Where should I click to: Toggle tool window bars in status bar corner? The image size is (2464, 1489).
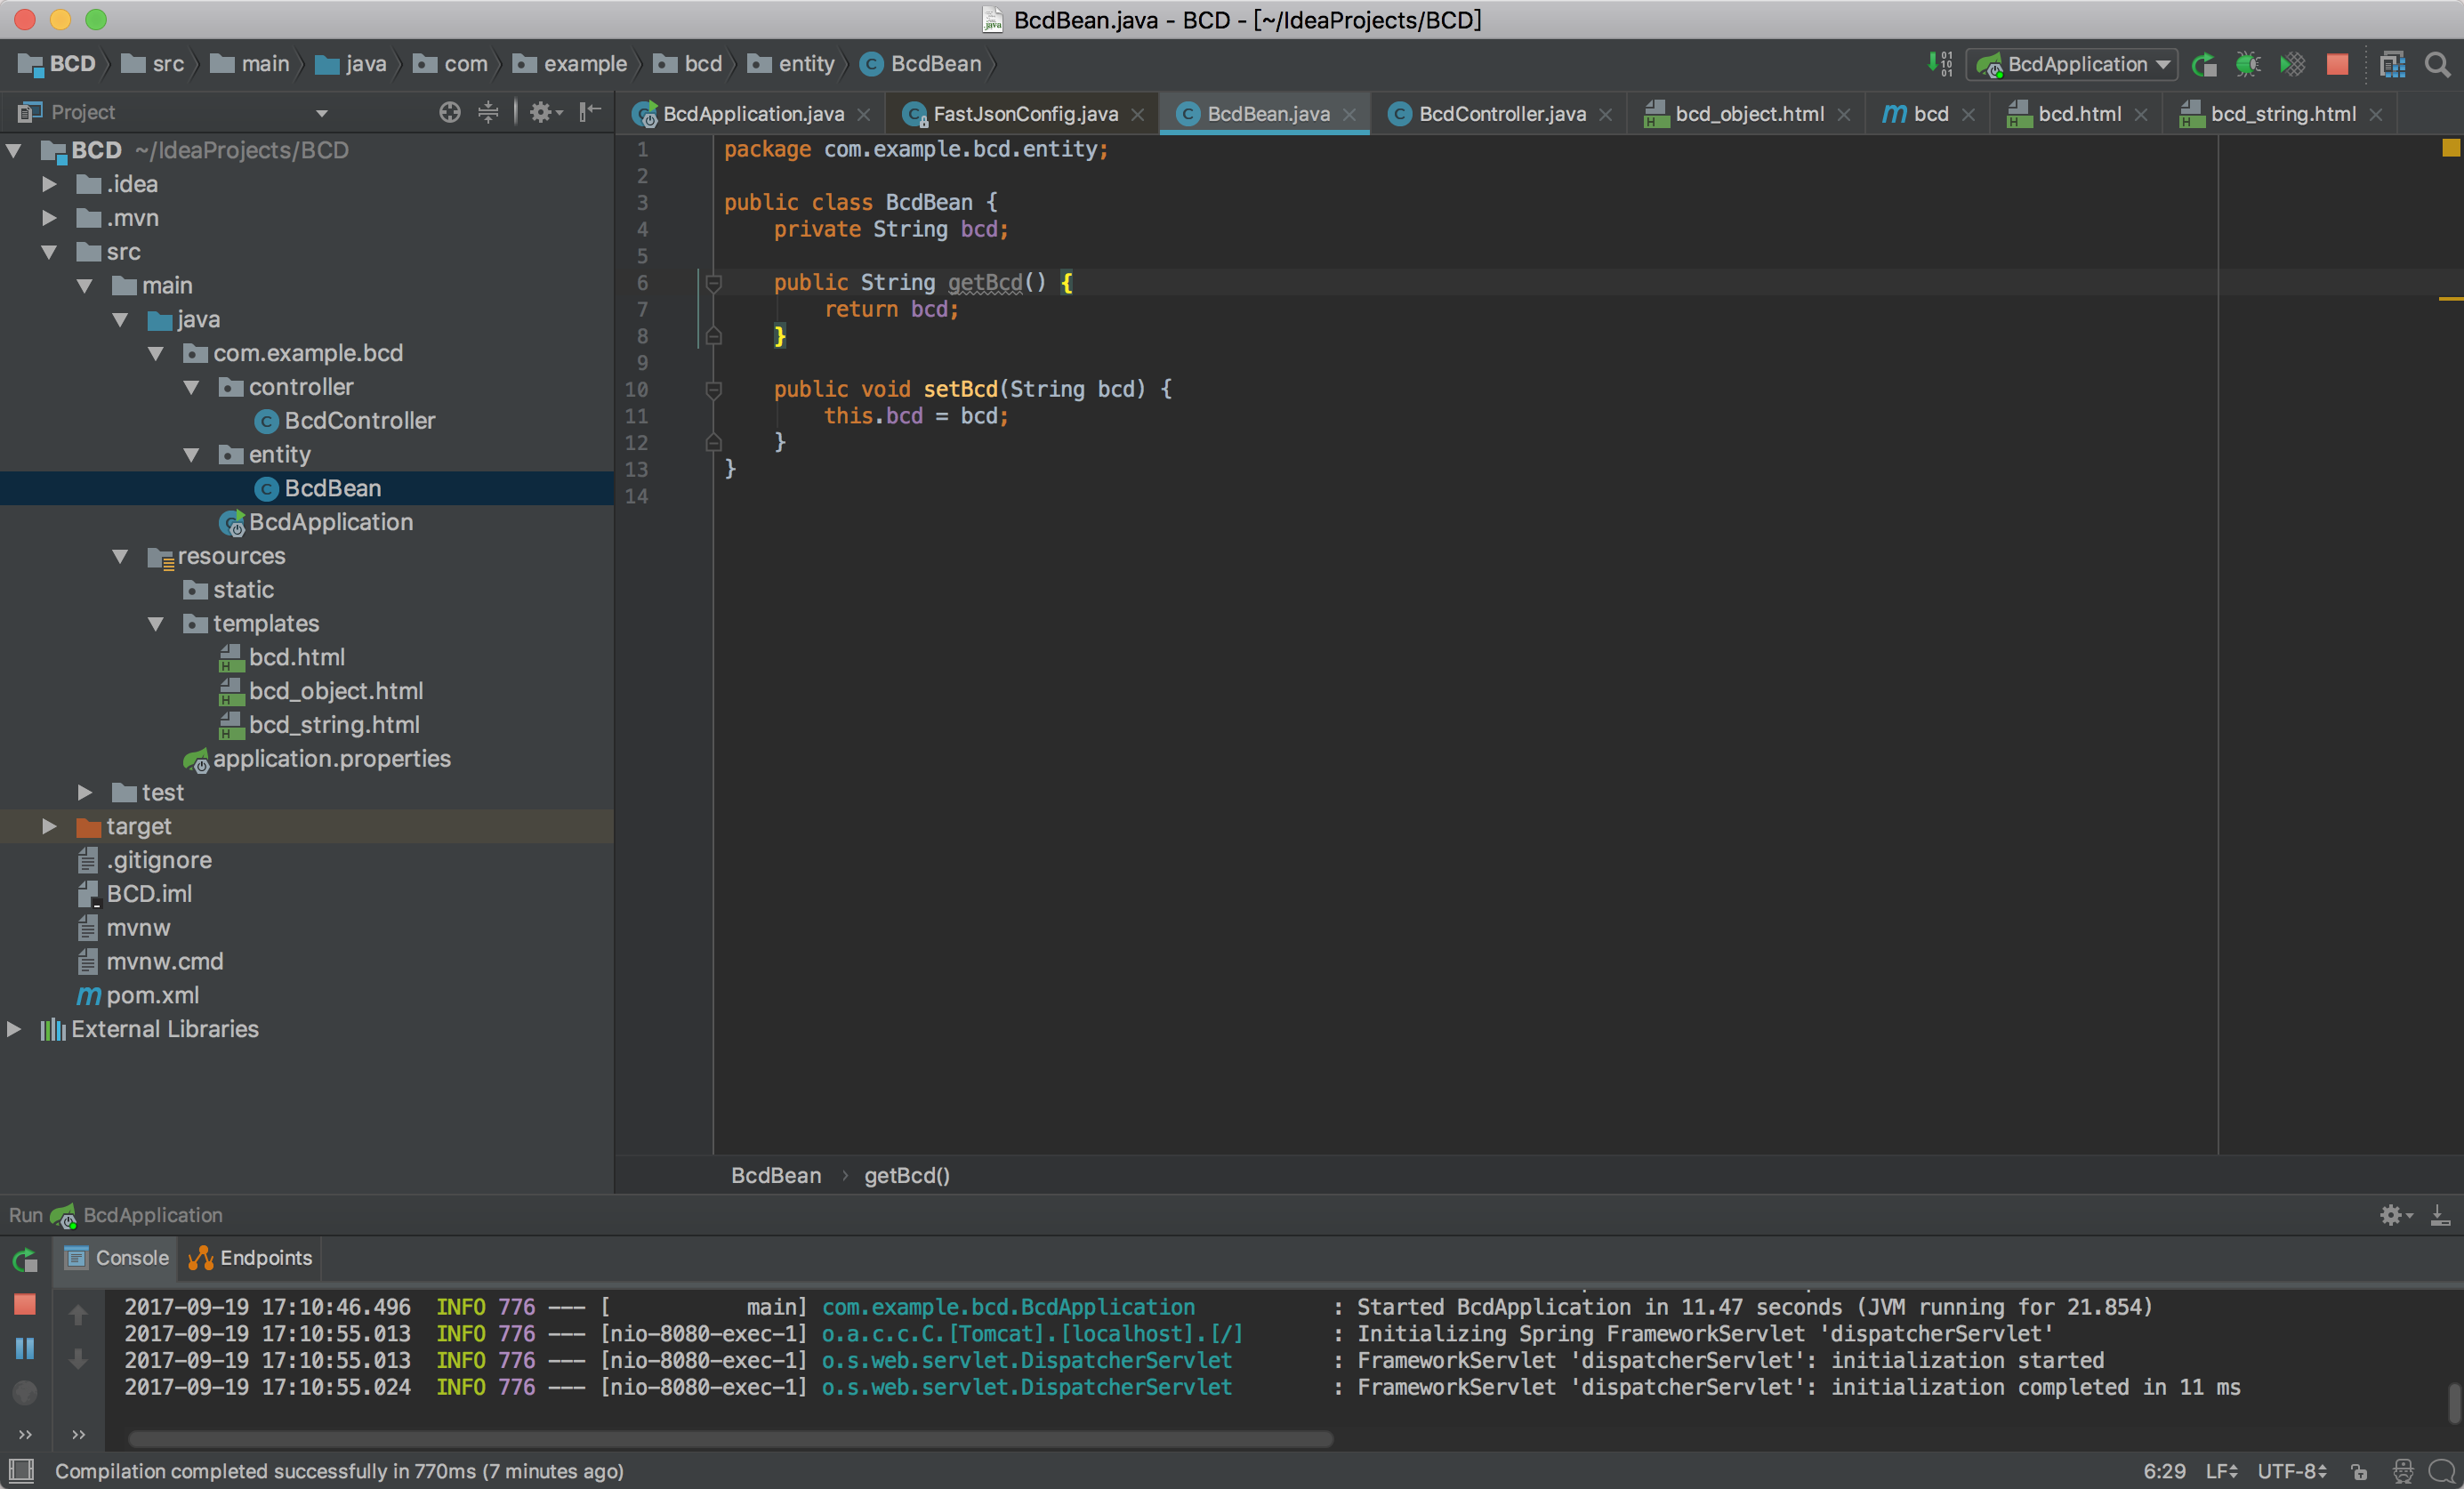tap(21, 1470)
